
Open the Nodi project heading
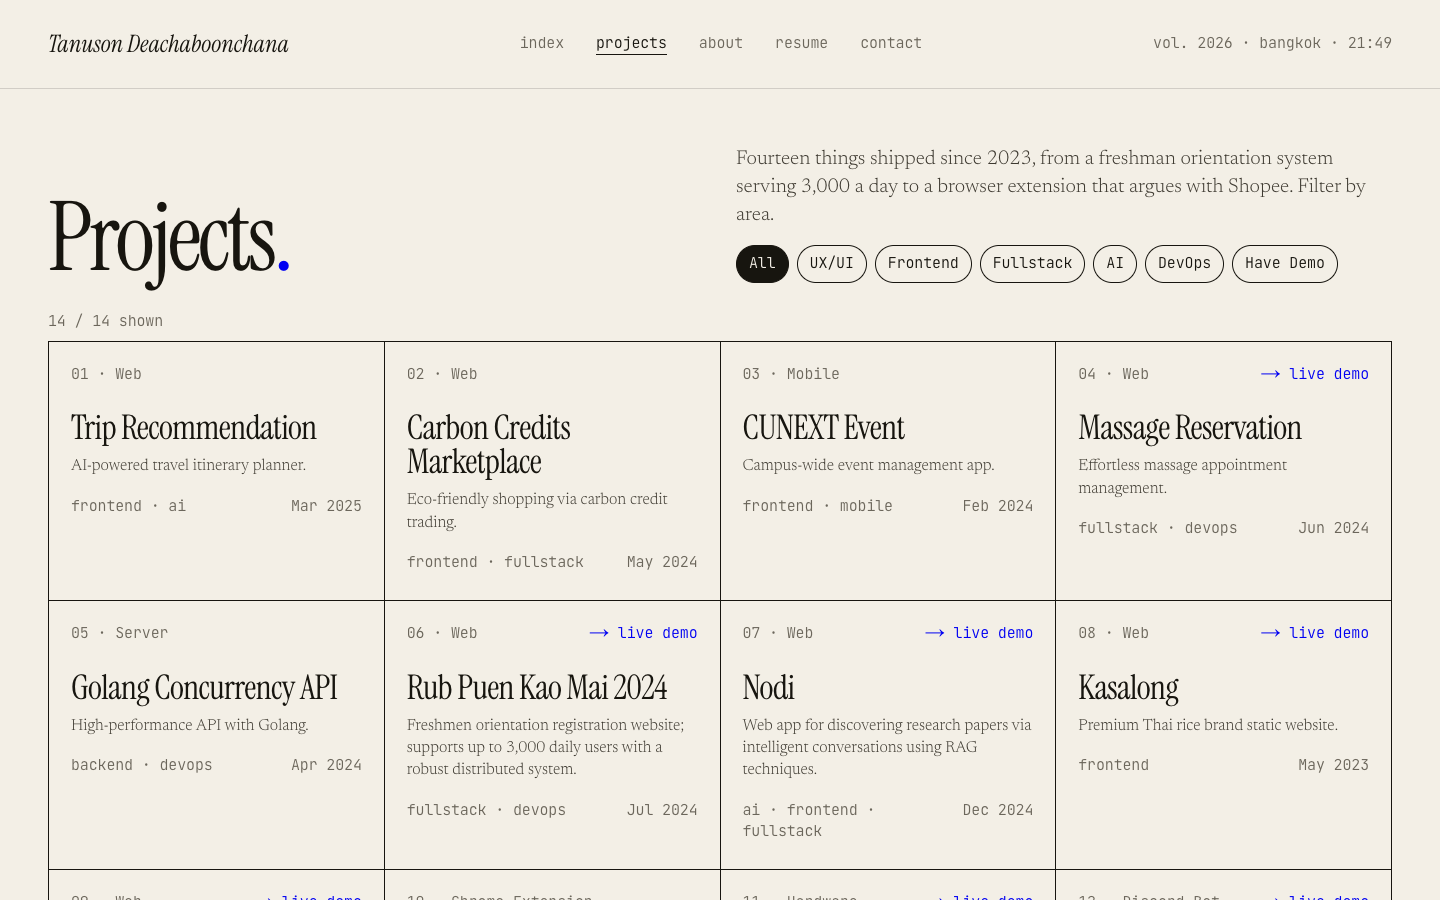coord(768,688)
